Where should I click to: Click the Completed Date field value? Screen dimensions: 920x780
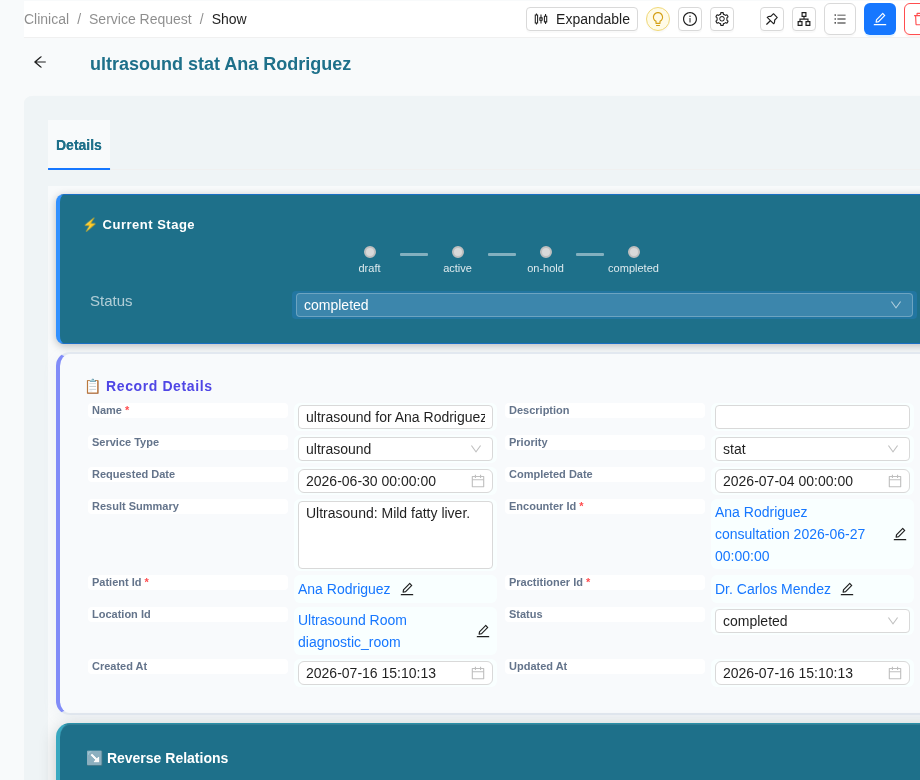pos(787,481)
